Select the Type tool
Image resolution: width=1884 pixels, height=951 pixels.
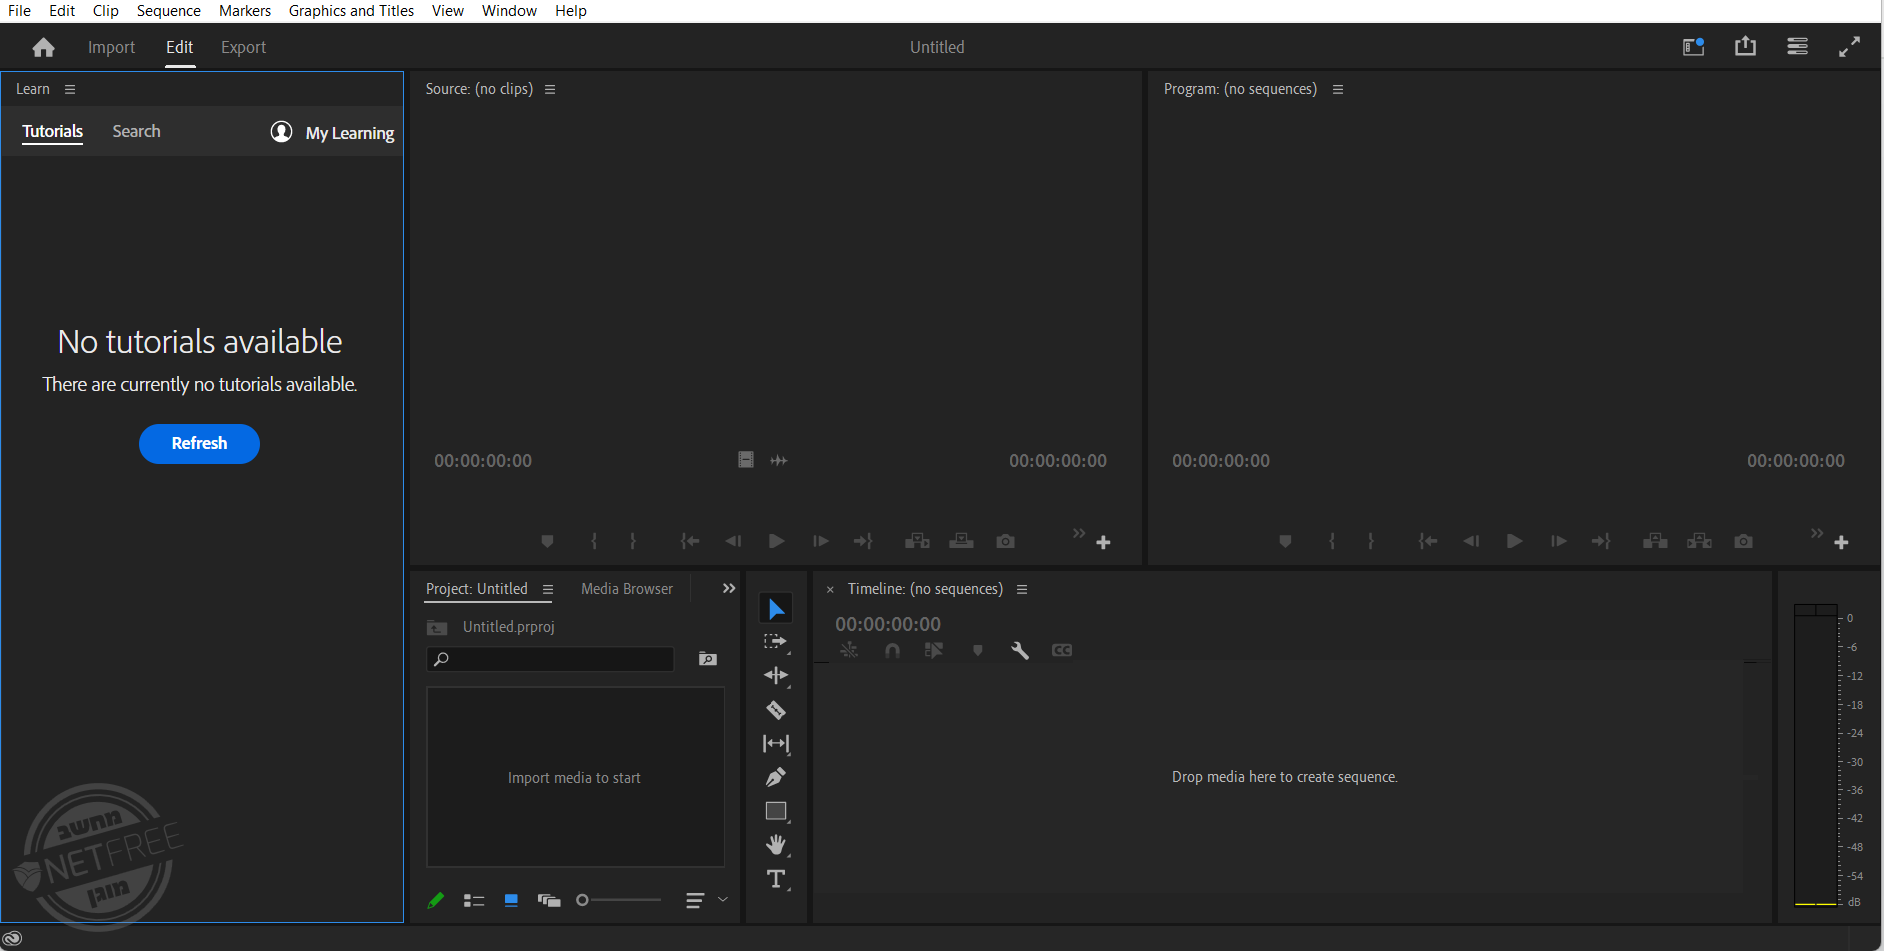(776, 879)
